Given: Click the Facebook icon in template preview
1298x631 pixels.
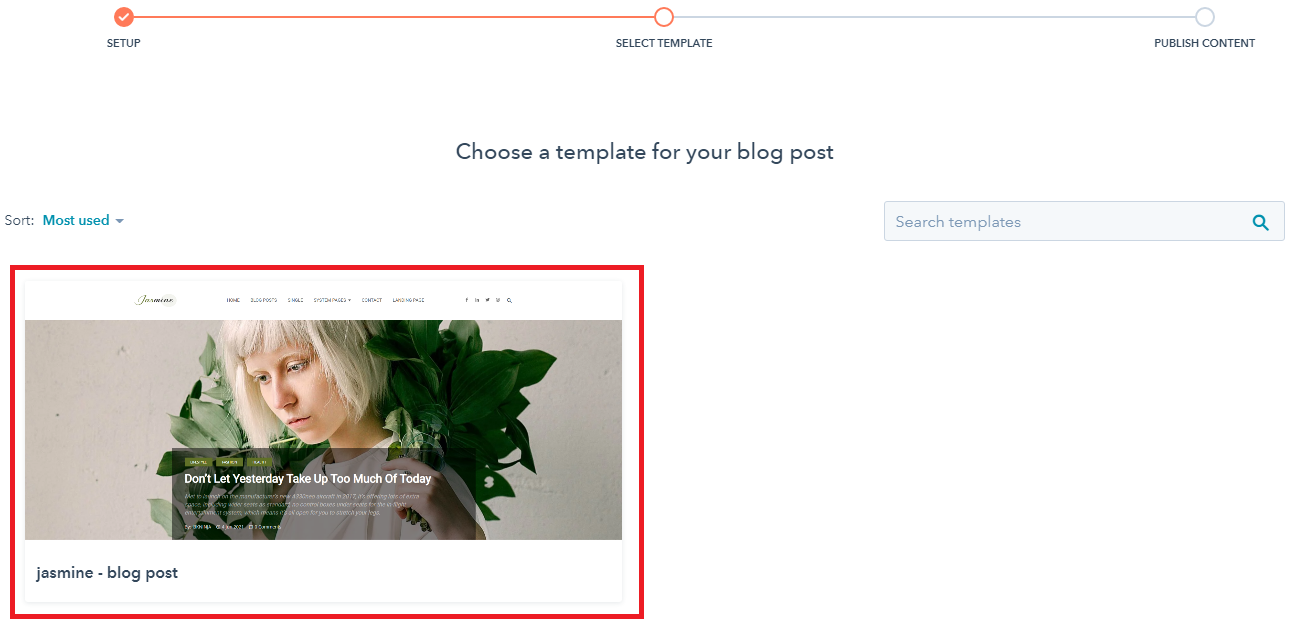Looking at the screenshot, I should [467, 300].
